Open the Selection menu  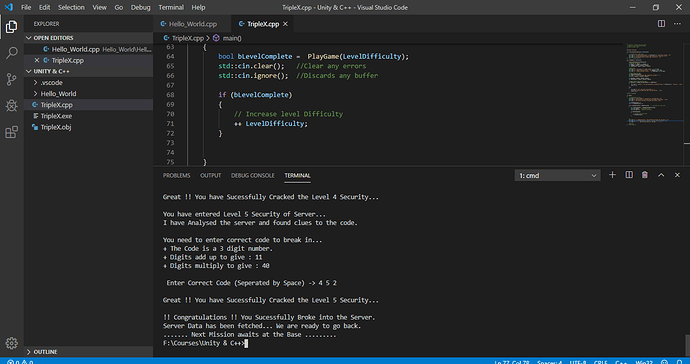click(x=71, y=7)
